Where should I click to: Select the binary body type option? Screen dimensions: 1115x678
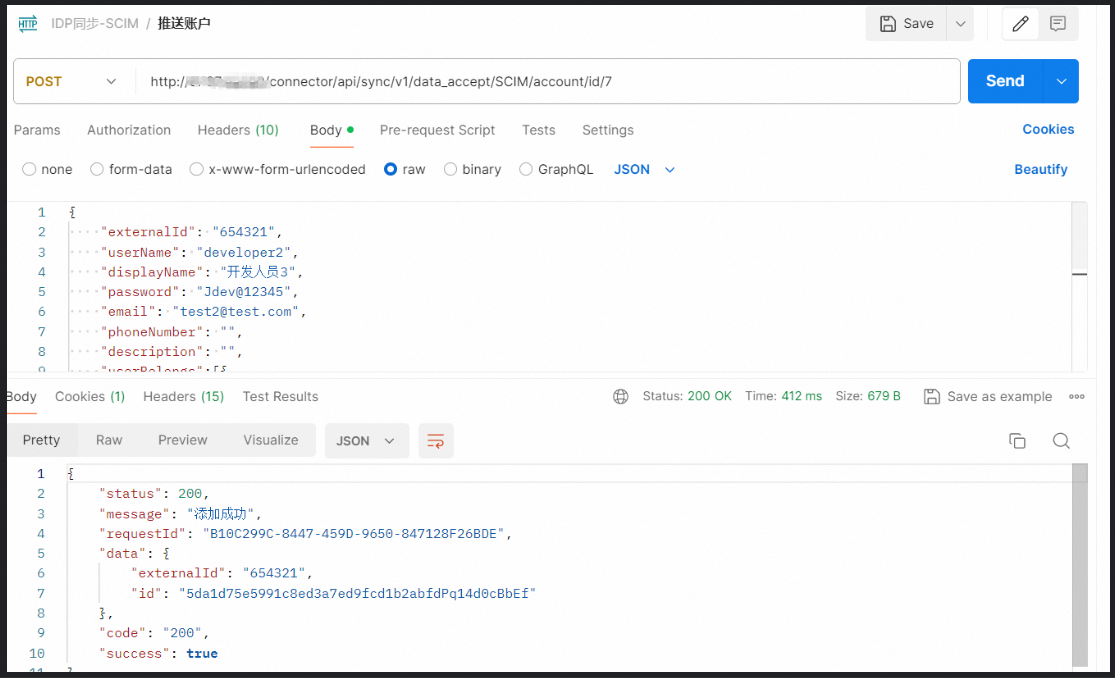(x=451, y=170)
